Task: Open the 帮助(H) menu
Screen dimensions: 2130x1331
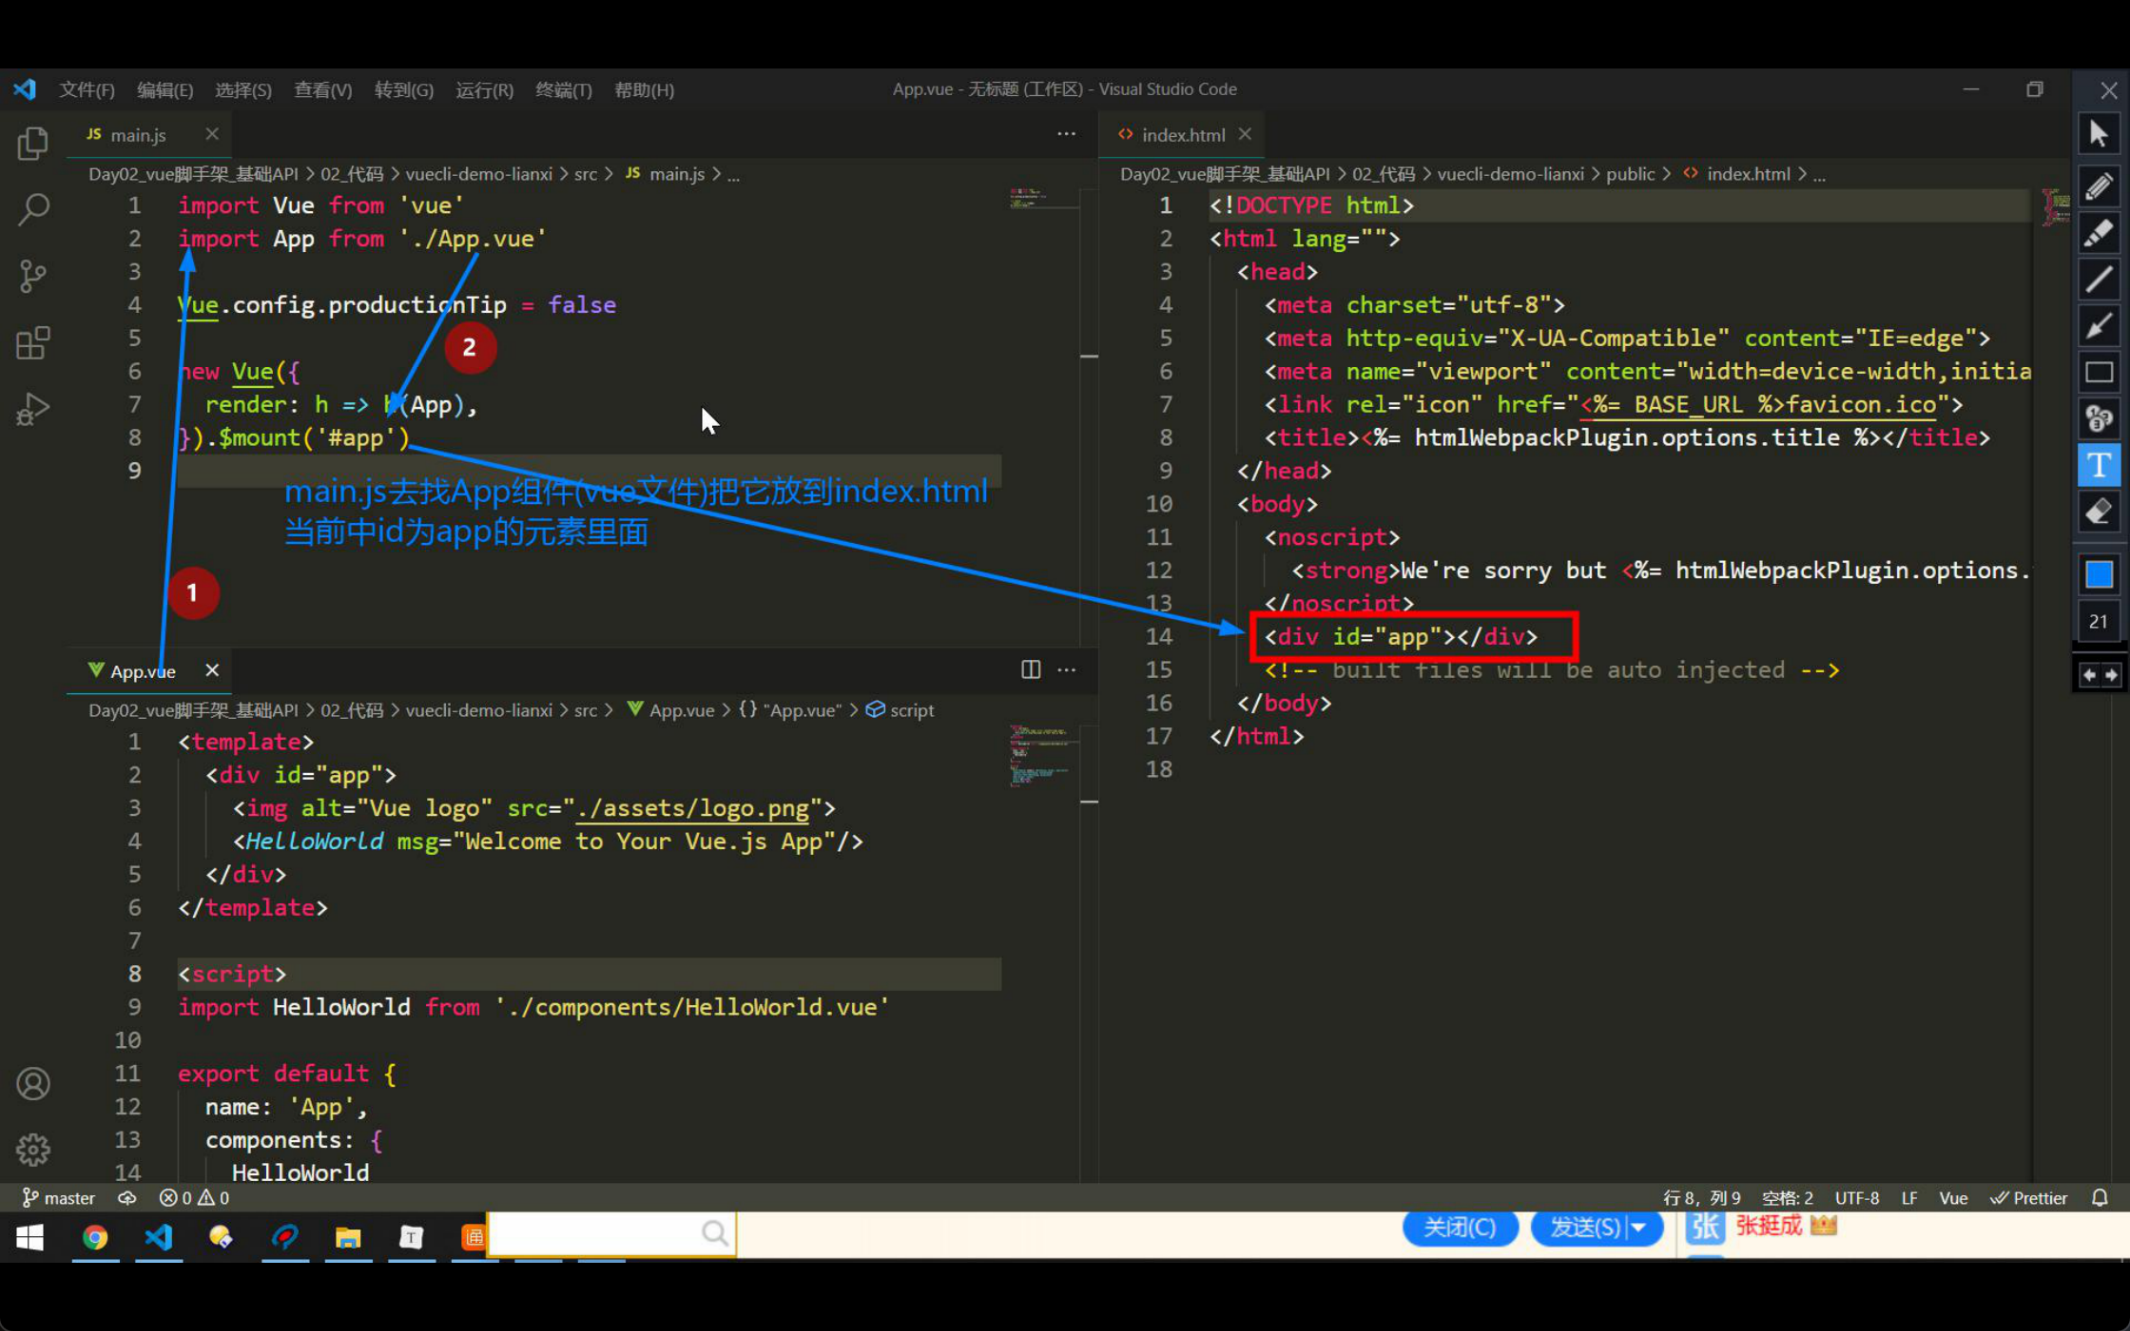Action: point(644,89)
